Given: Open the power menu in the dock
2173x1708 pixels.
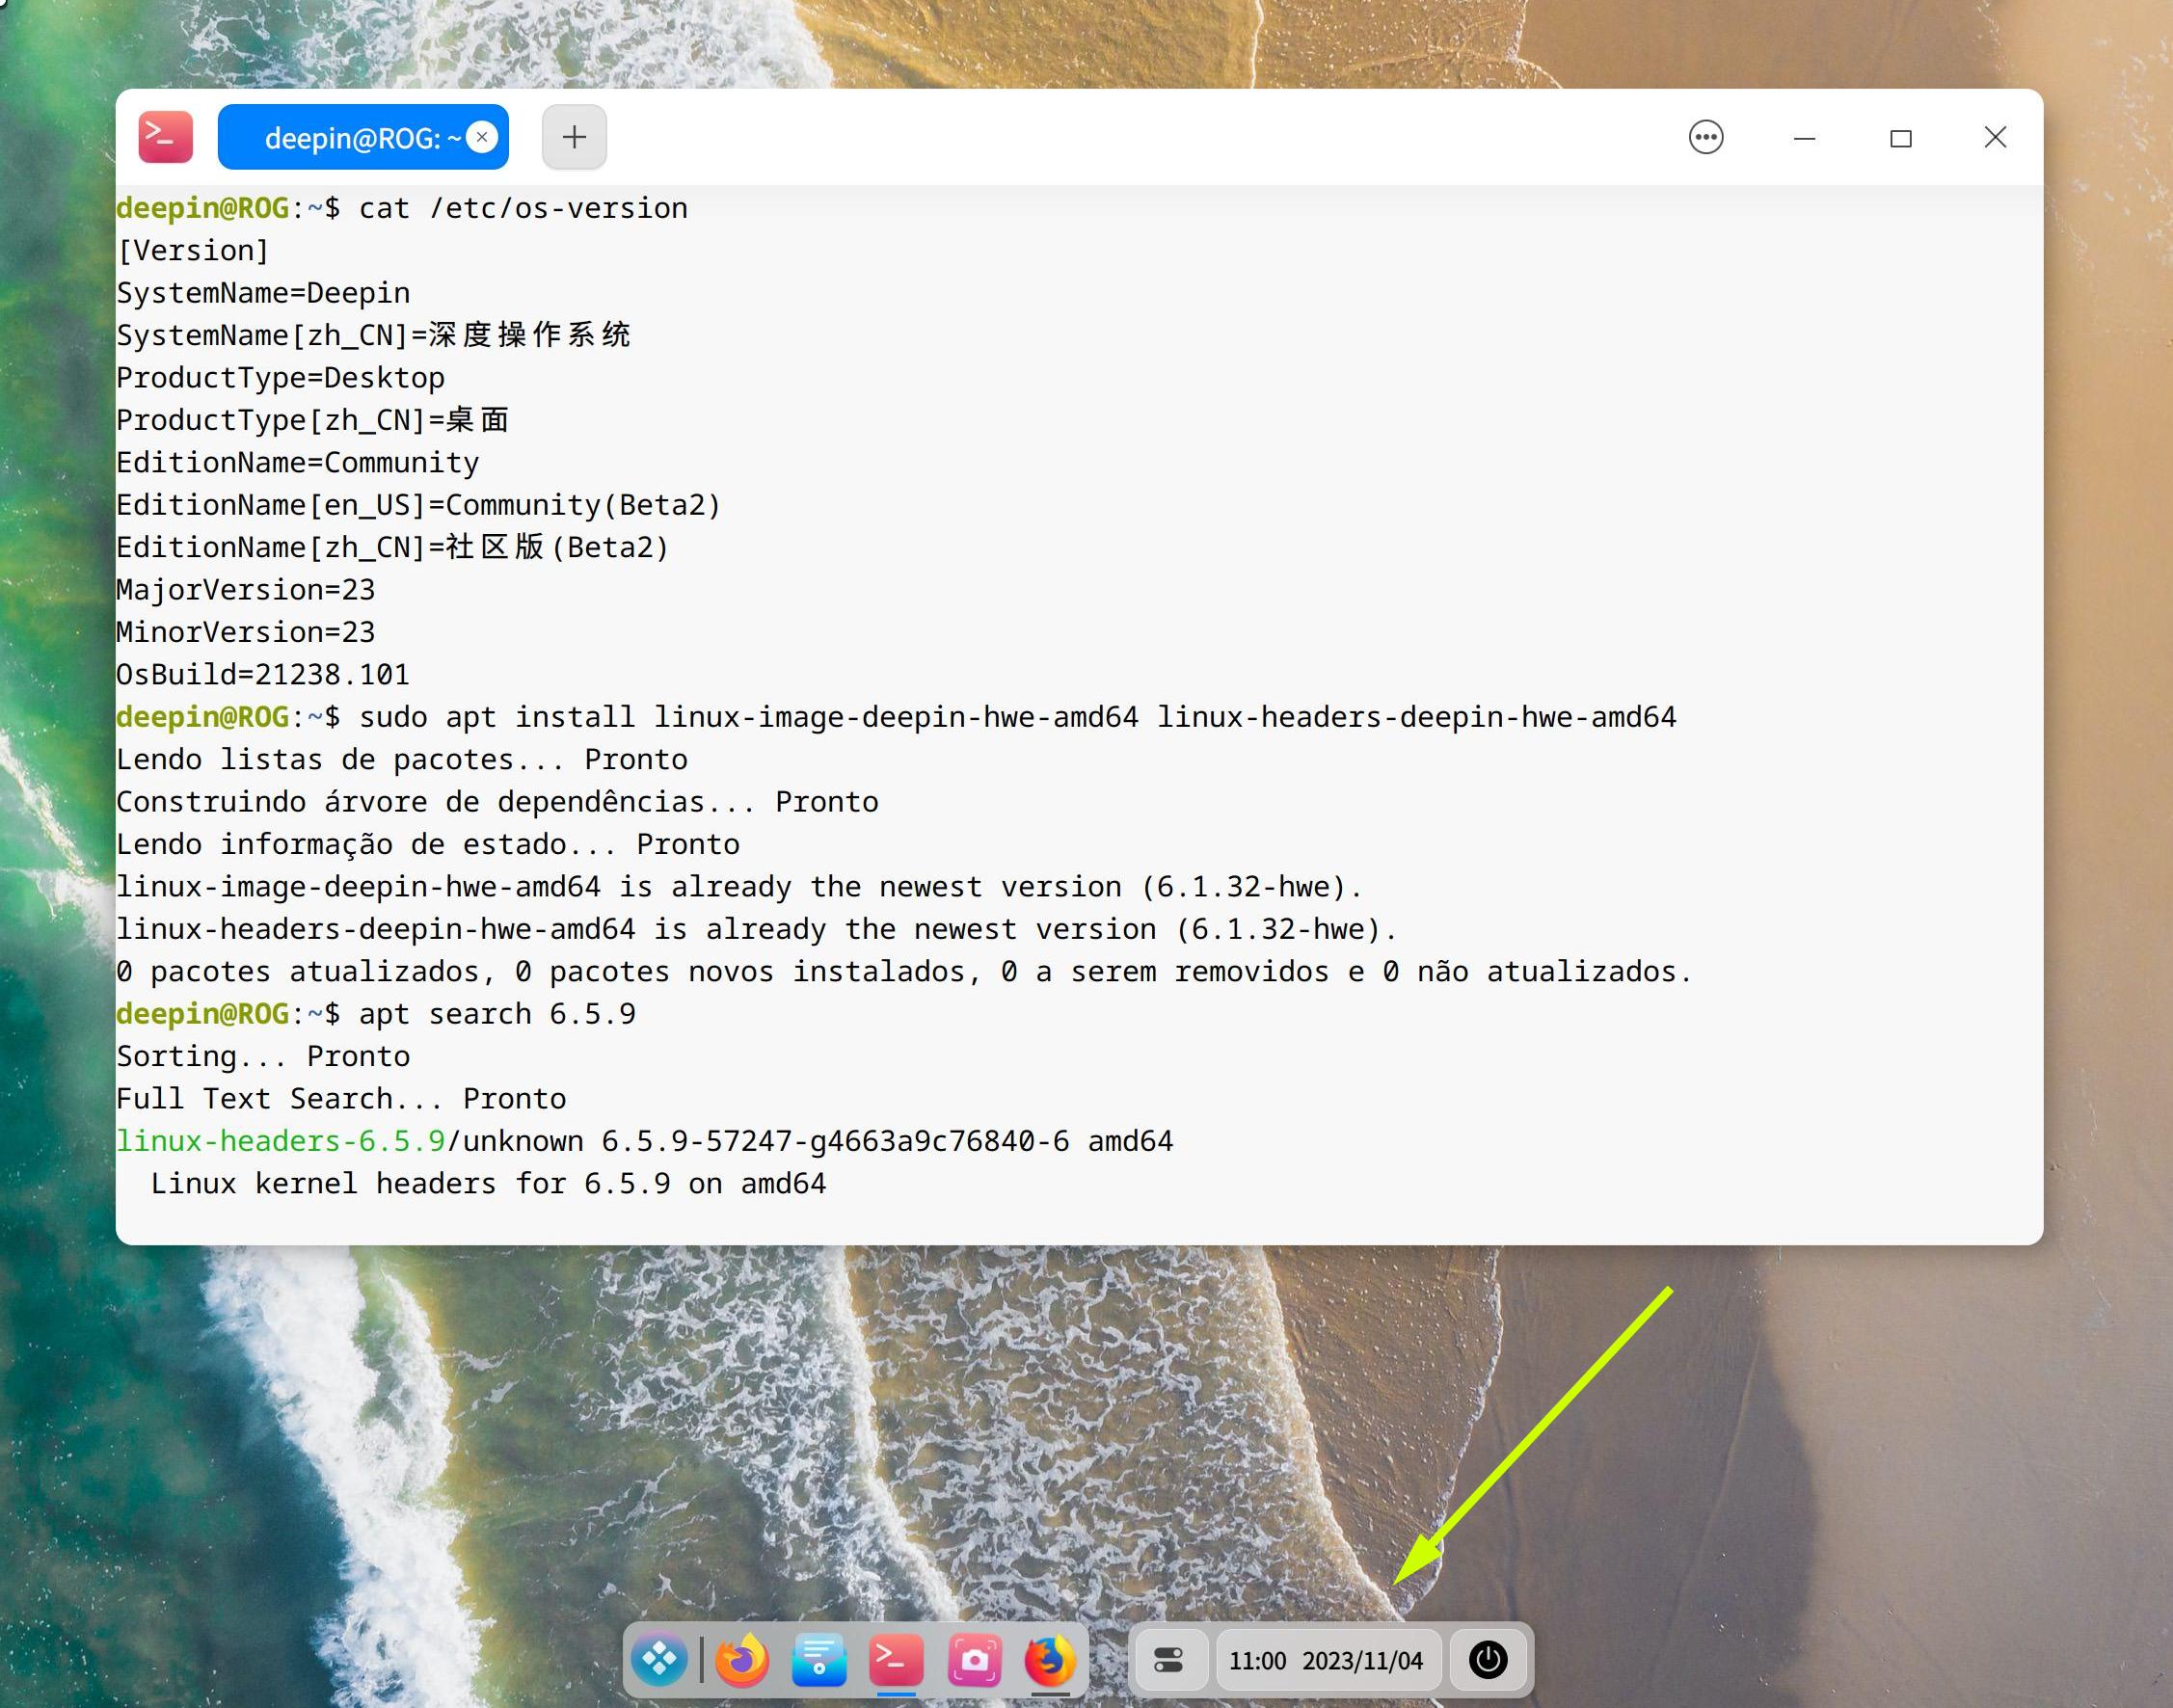Looking at the screenshot, I should tap(1488, 1660).
